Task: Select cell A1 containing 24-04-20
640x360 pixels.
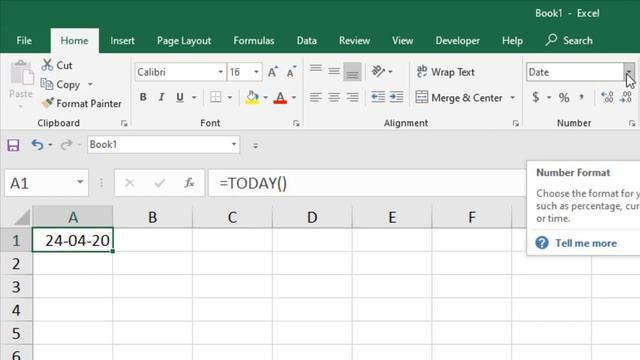Action: (73, 240)
